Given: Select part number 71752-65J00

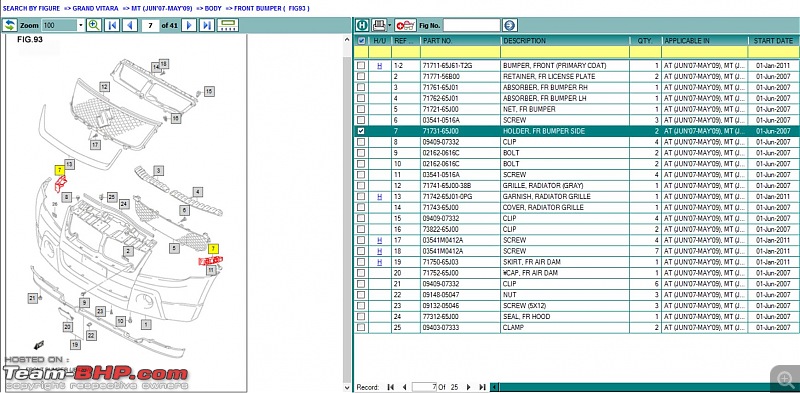Looking at the screenshot, I should 440,273.
